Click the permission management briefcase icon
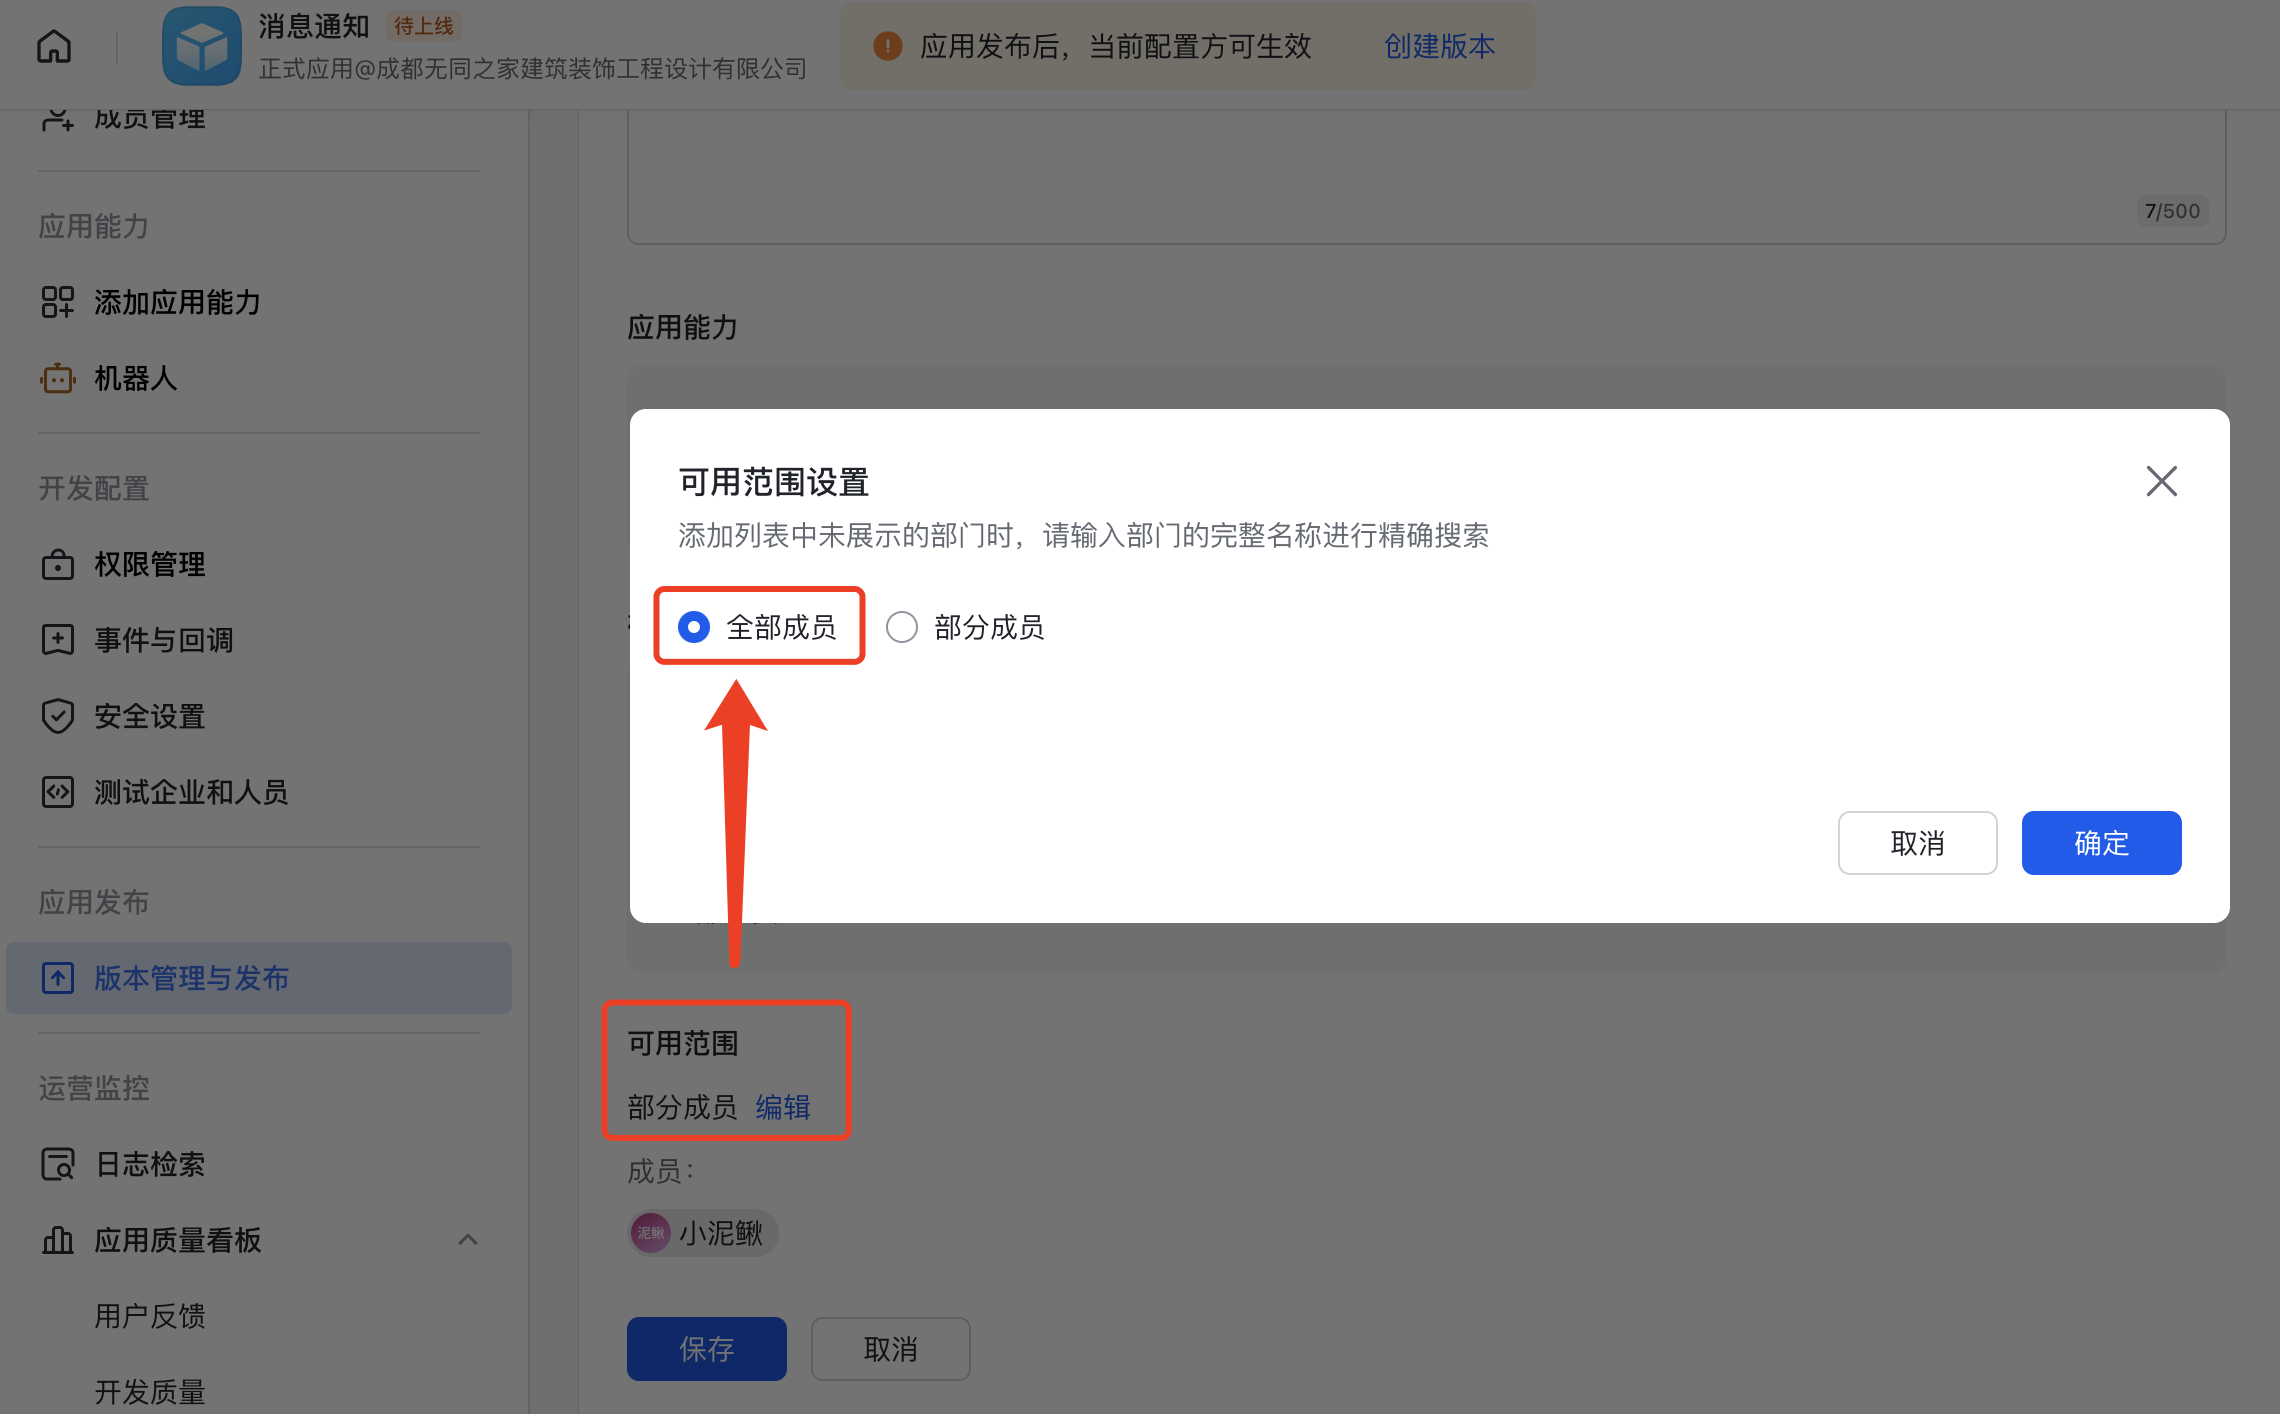Screen dimensions: 2280x1414 coord(58,565)
